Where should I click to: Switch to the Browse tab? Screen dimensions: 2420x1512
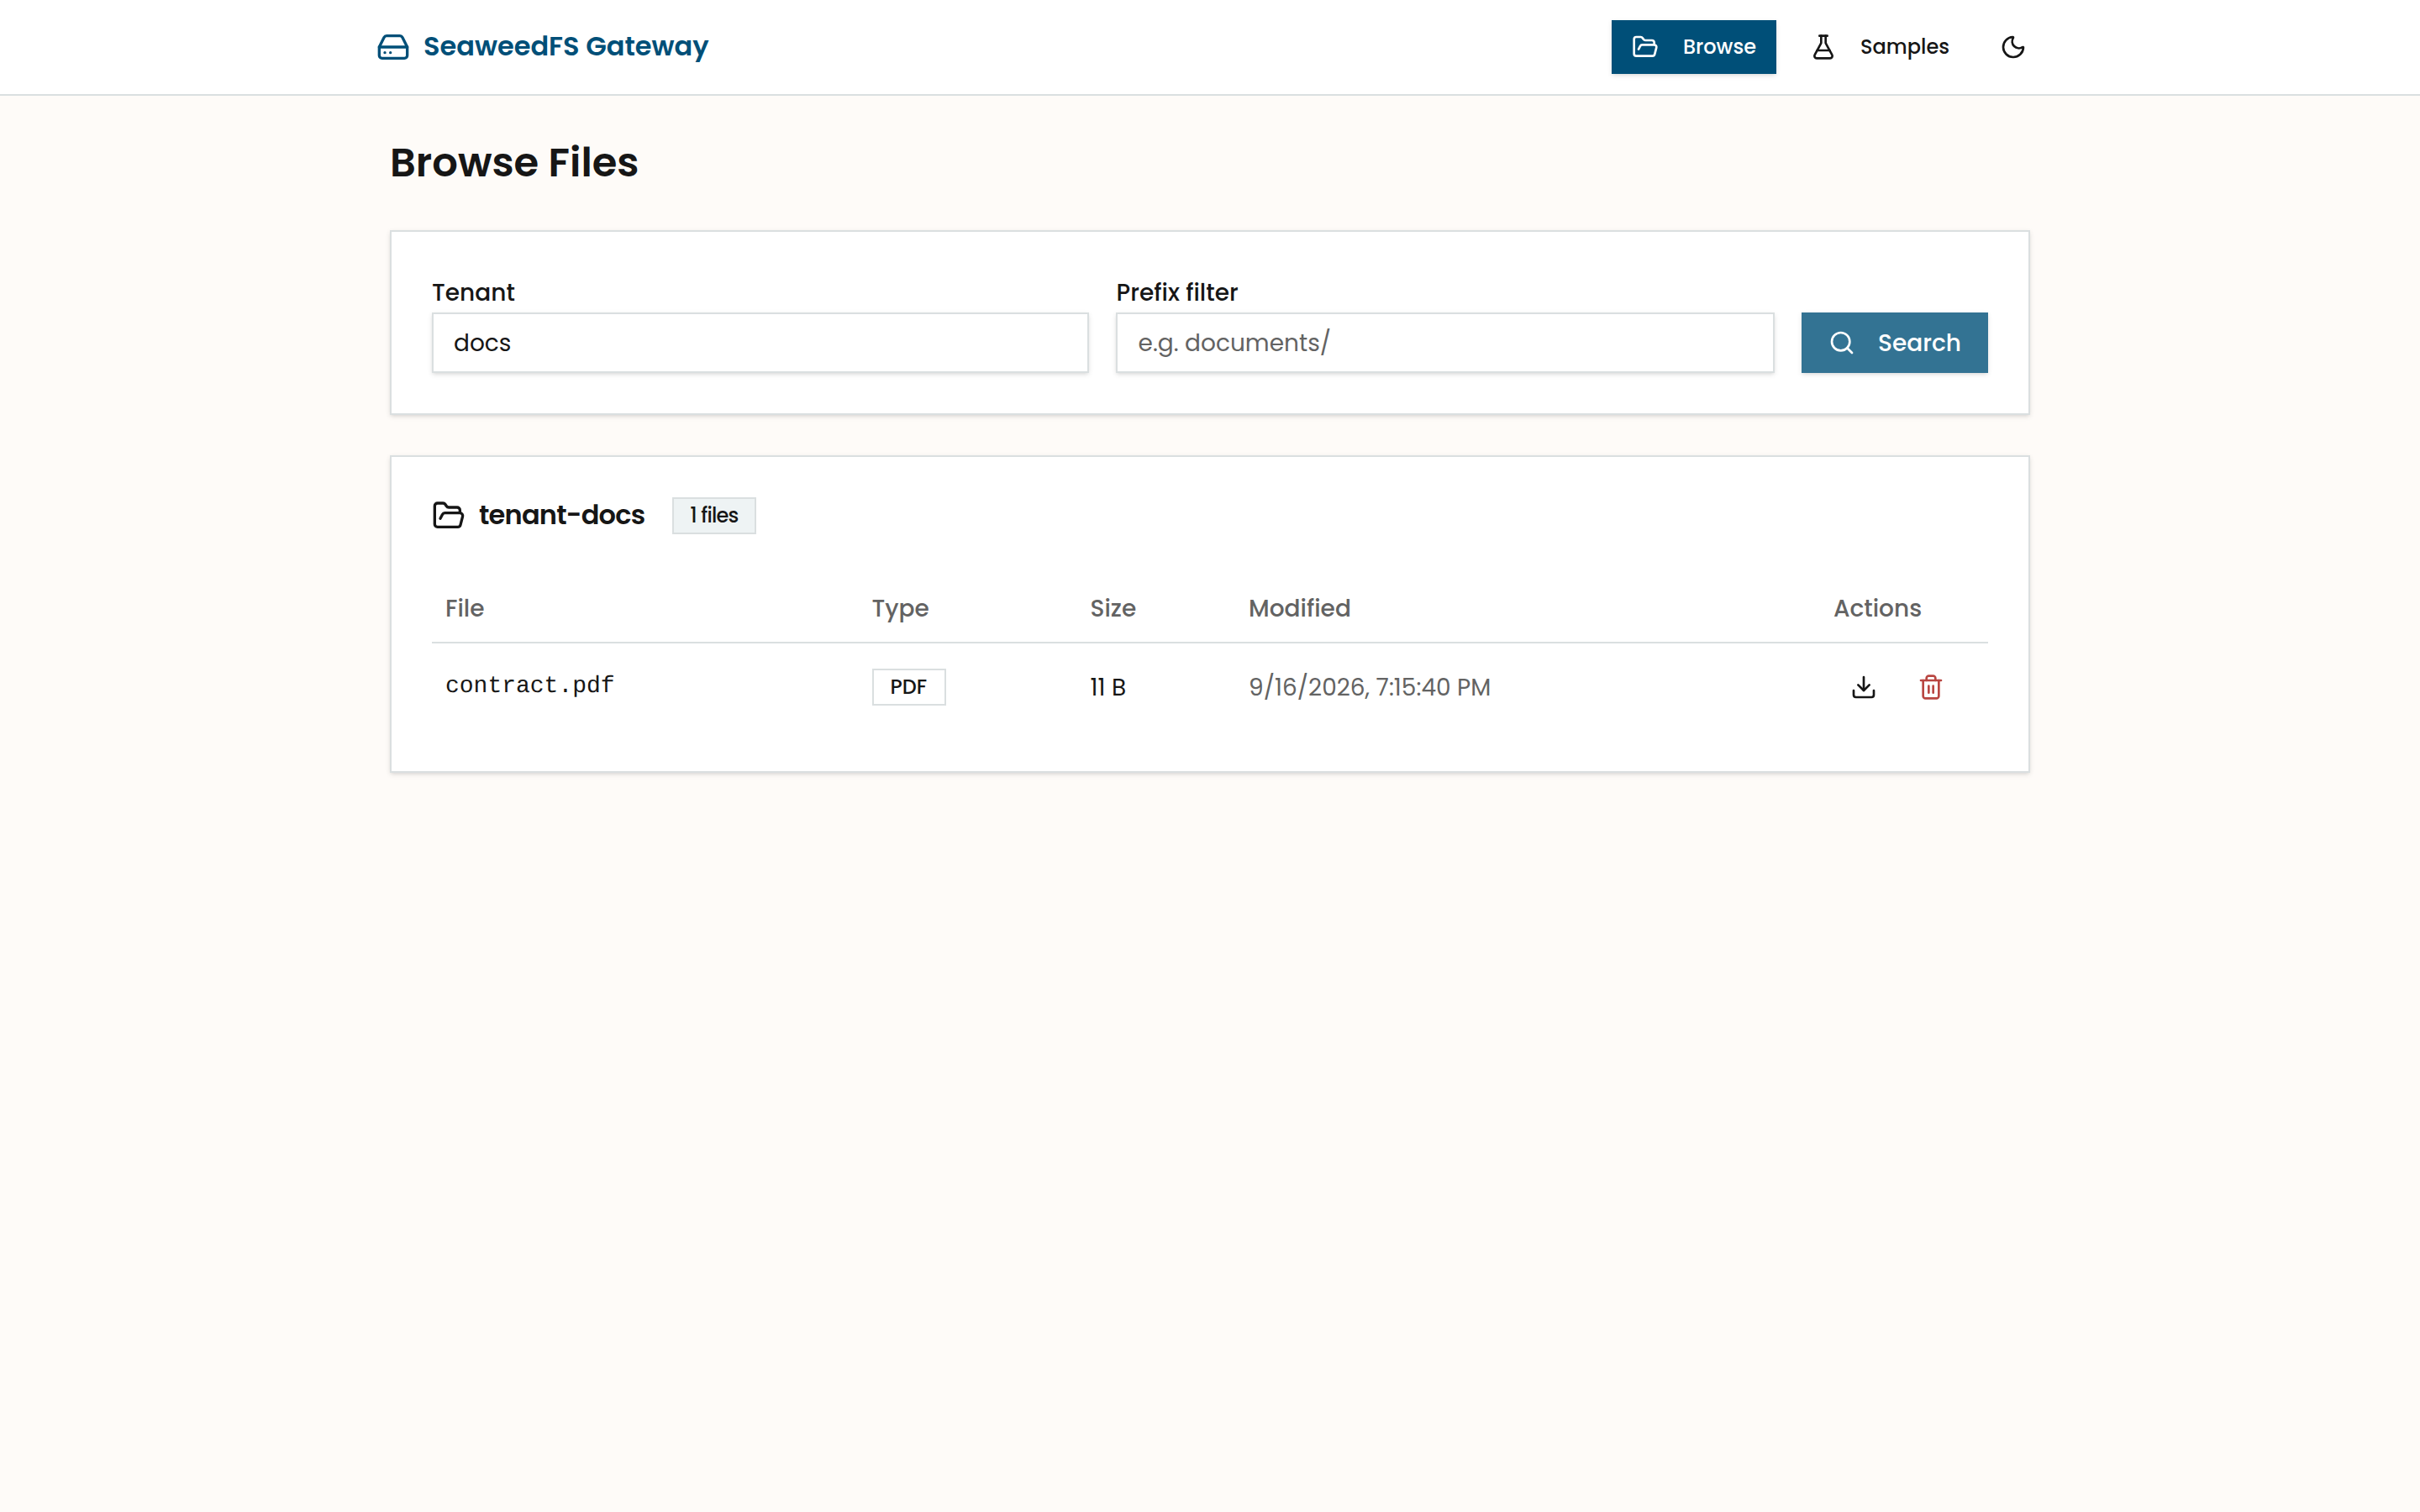coord(1693,47)
